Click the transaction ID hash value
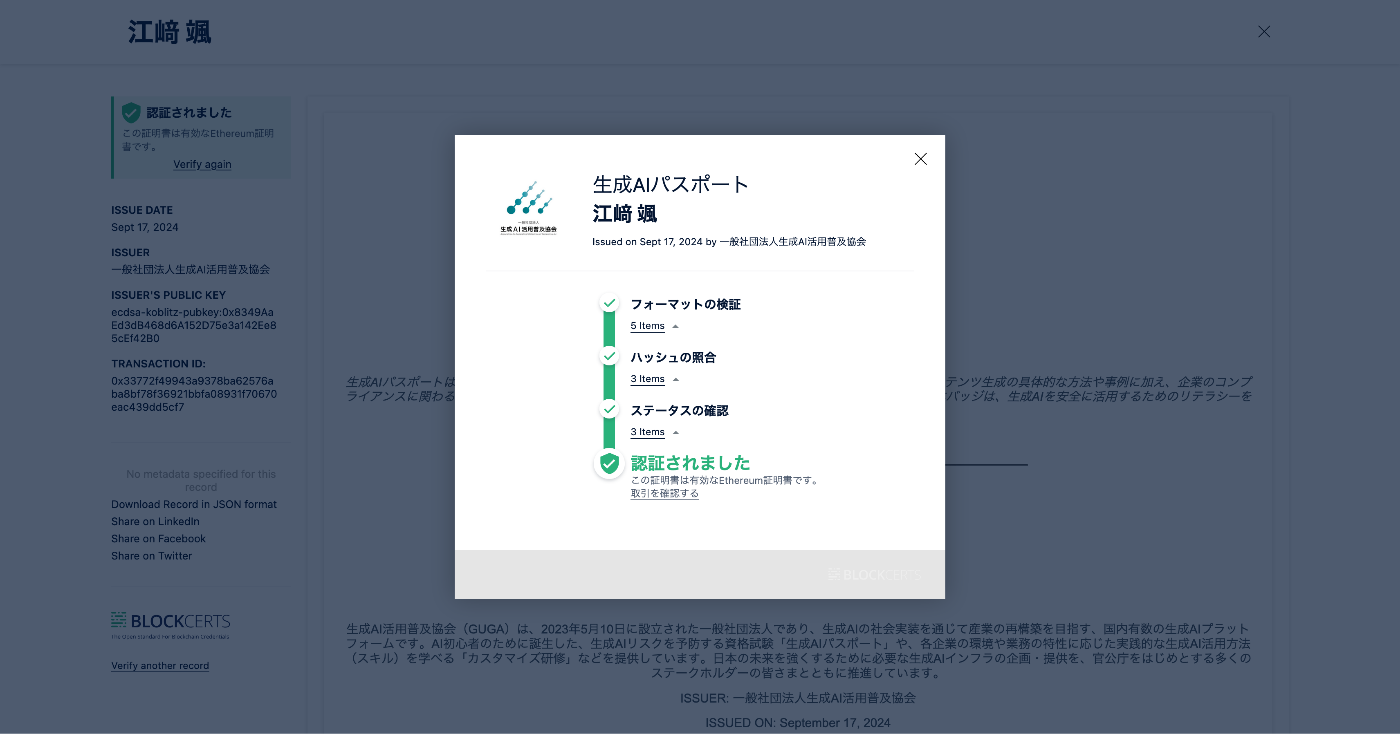 pyautogui.click(x=194, y=394)
